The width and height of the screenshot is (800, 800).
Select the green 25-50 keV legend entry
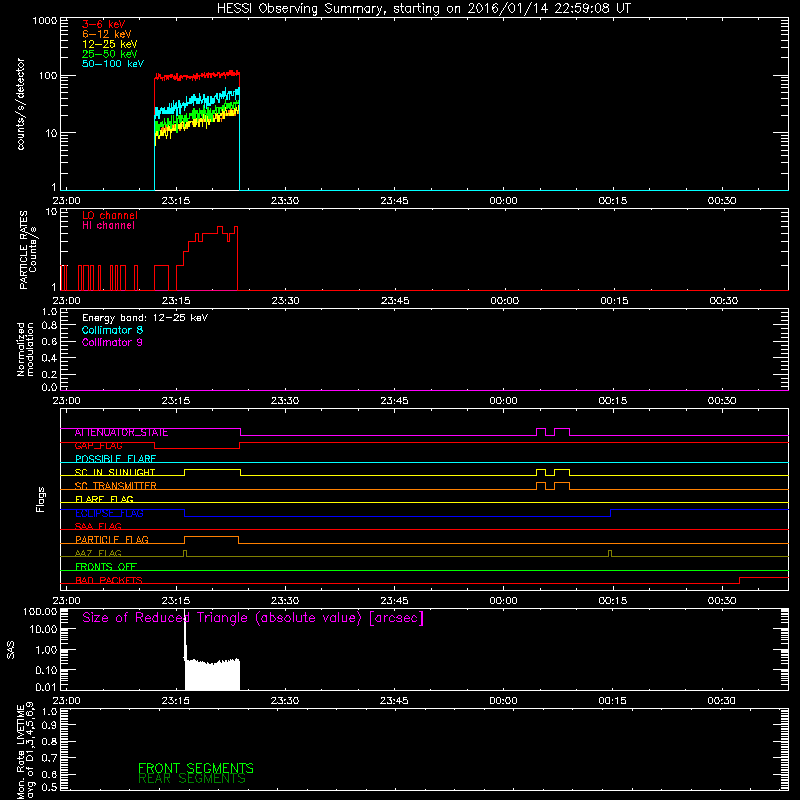click(110, 54)
